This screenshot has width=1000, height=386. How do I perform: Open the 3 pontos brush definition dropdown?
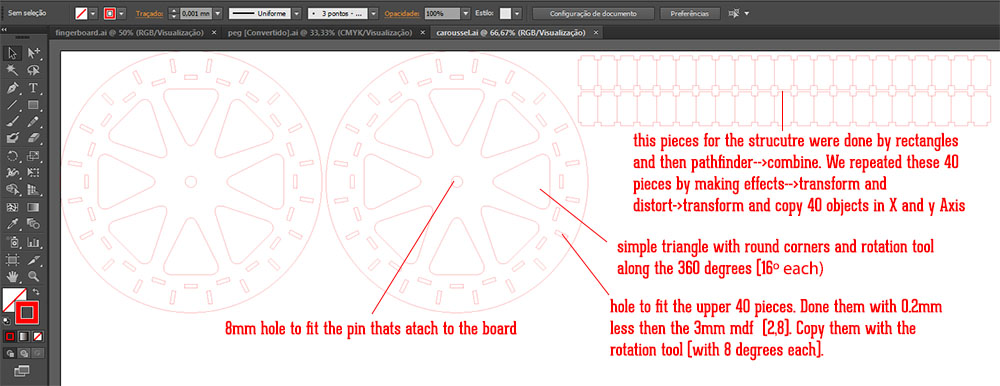point(374,13)
